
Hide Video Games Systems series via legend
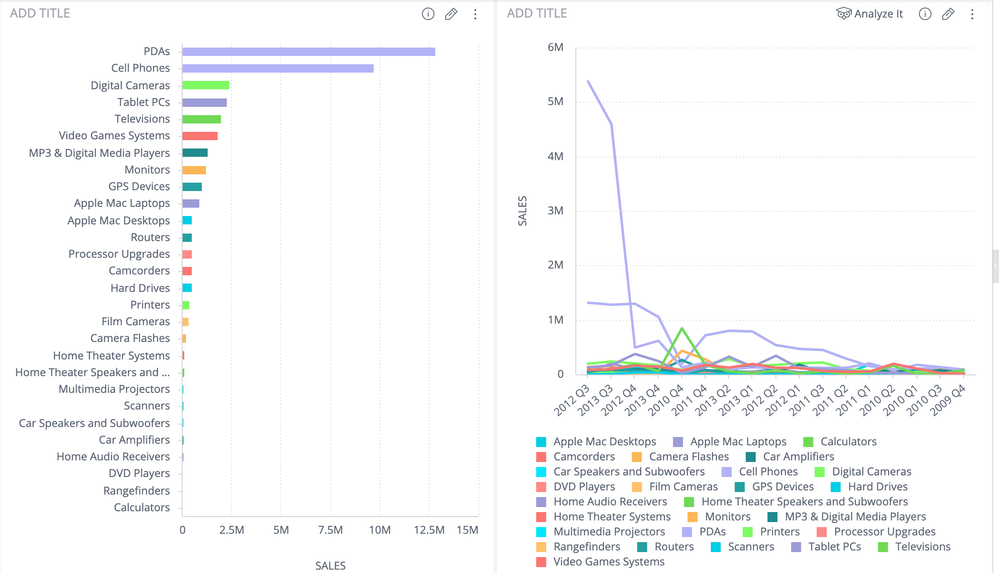[x=608, y=562]
